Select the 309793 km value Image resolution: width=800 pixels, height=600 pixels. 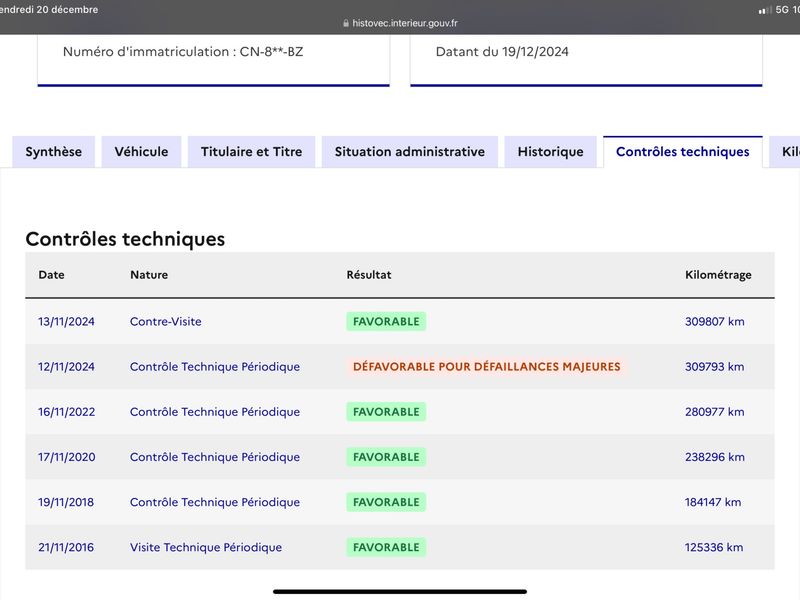tap(714, 366)
